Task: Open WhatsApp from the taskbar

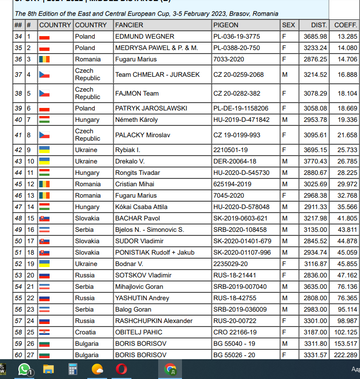Action: (x=24, y=369)
